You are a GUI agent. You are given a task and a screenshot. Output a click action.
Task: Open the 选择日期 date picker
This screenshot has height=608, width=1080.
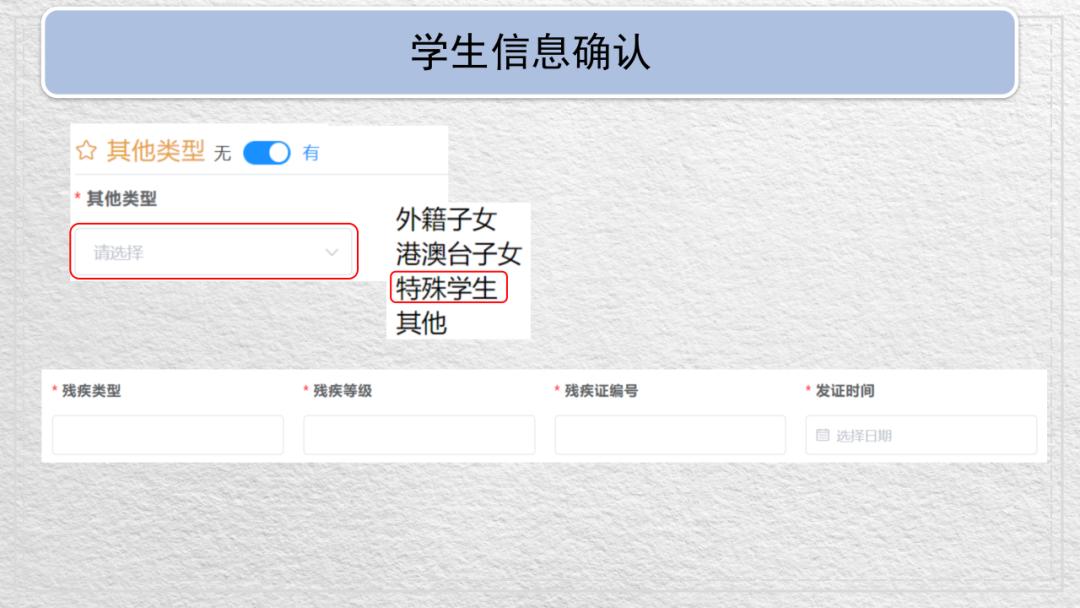tap(921, 434)
